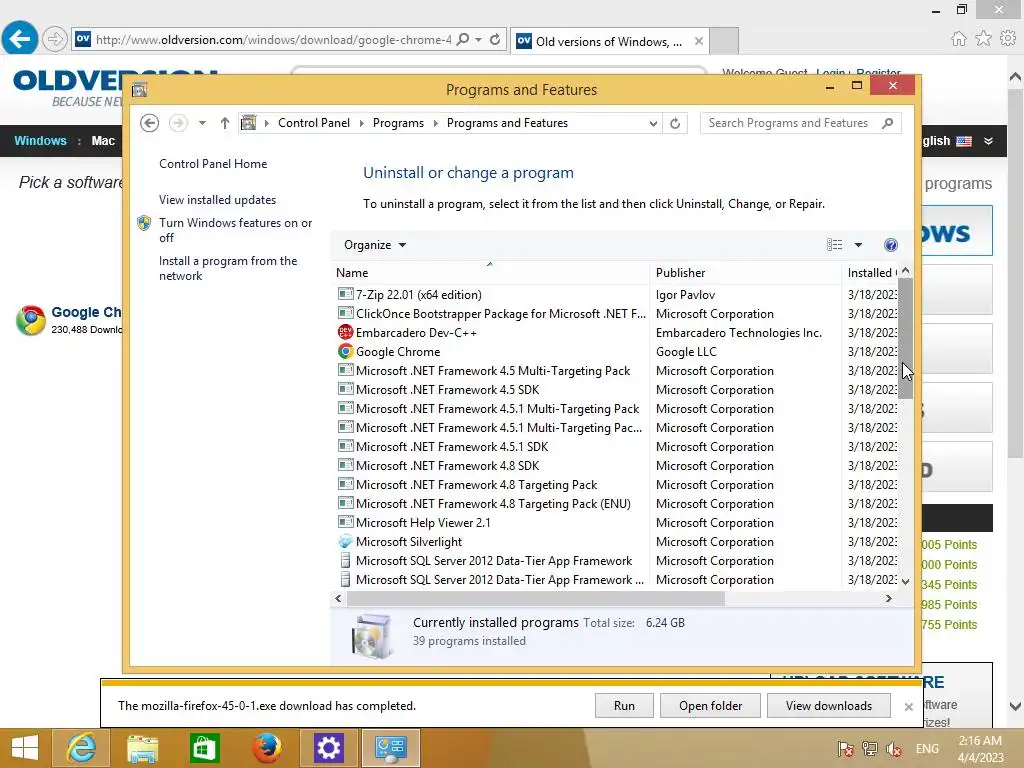Expand the Programs breadcrumb arrow
Screen dimensions: 1024x768
coord(436,123)
